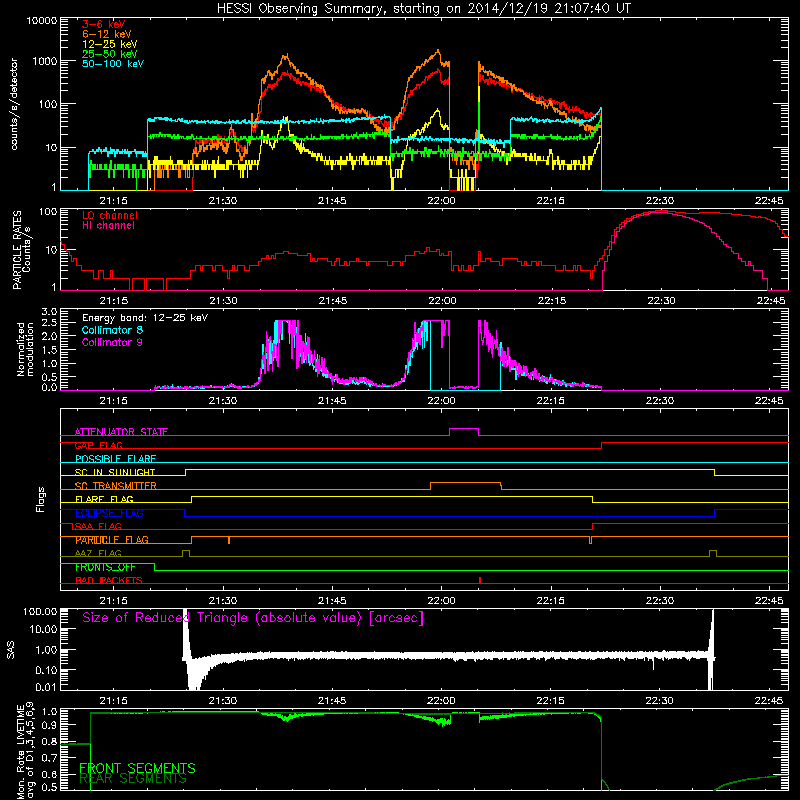This screenshot has width=800, height=800.
Task: Click the LO channel legend label
Action: [x=110, y=215]
